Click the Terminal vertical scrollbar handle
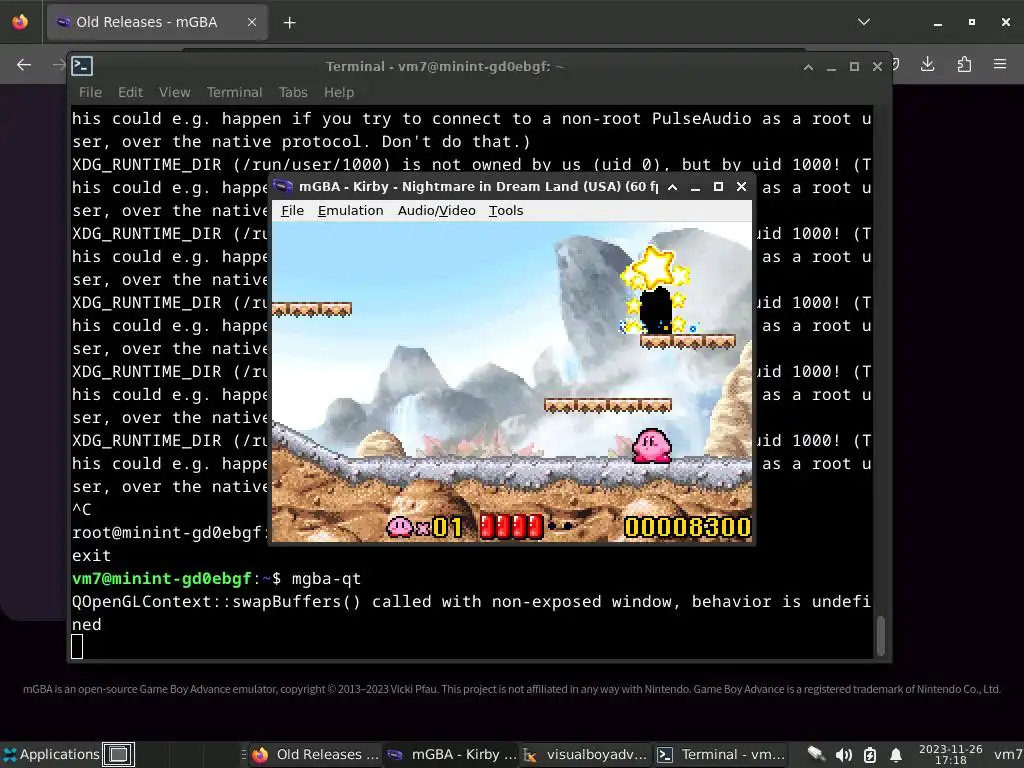The image size is (1024, 768). click(x=880, y=635)
